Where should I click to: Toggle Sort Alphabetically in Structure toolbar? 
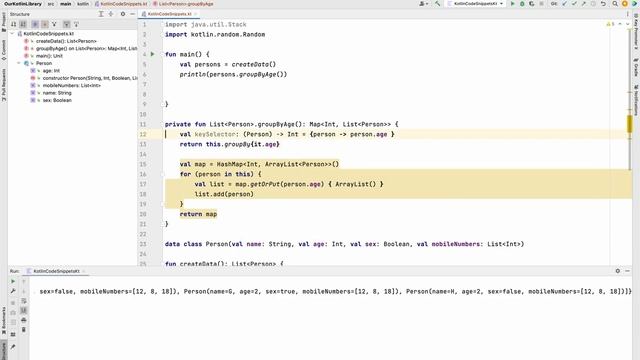pyautogui.click(x=23, y=24)
